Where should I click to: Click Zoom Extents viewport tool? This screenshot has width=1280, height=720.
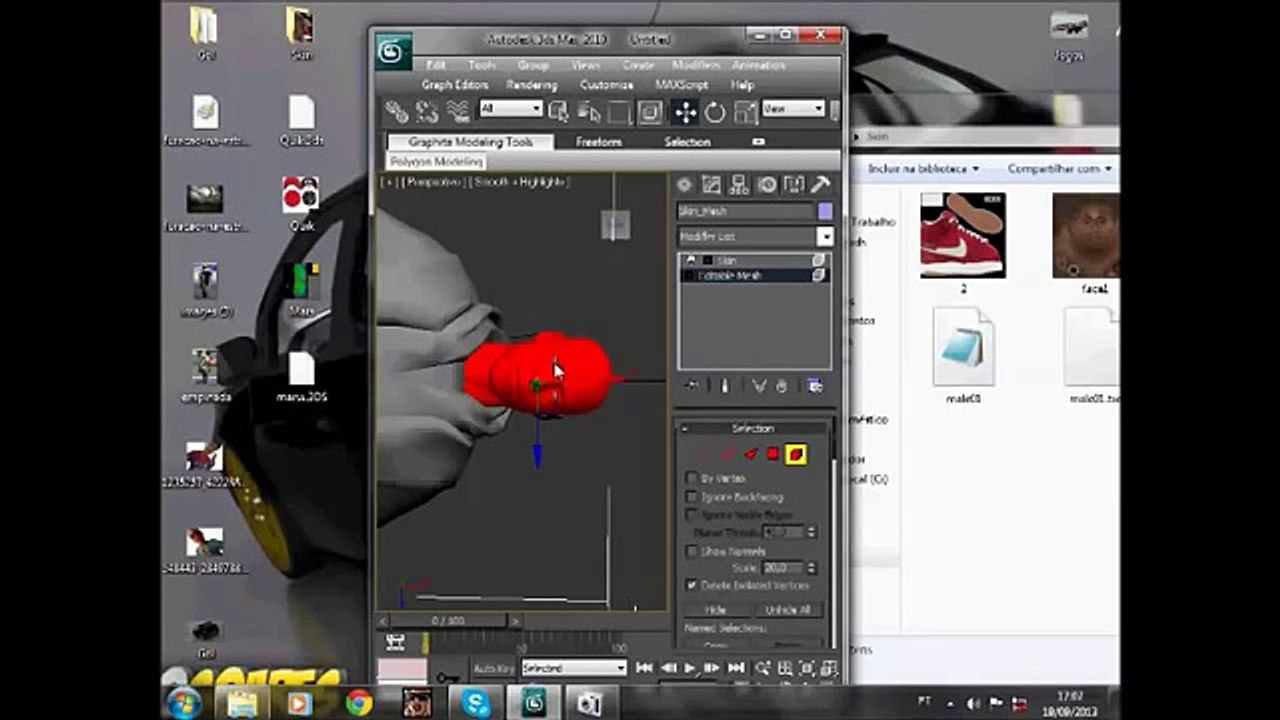tap(807, 668)
